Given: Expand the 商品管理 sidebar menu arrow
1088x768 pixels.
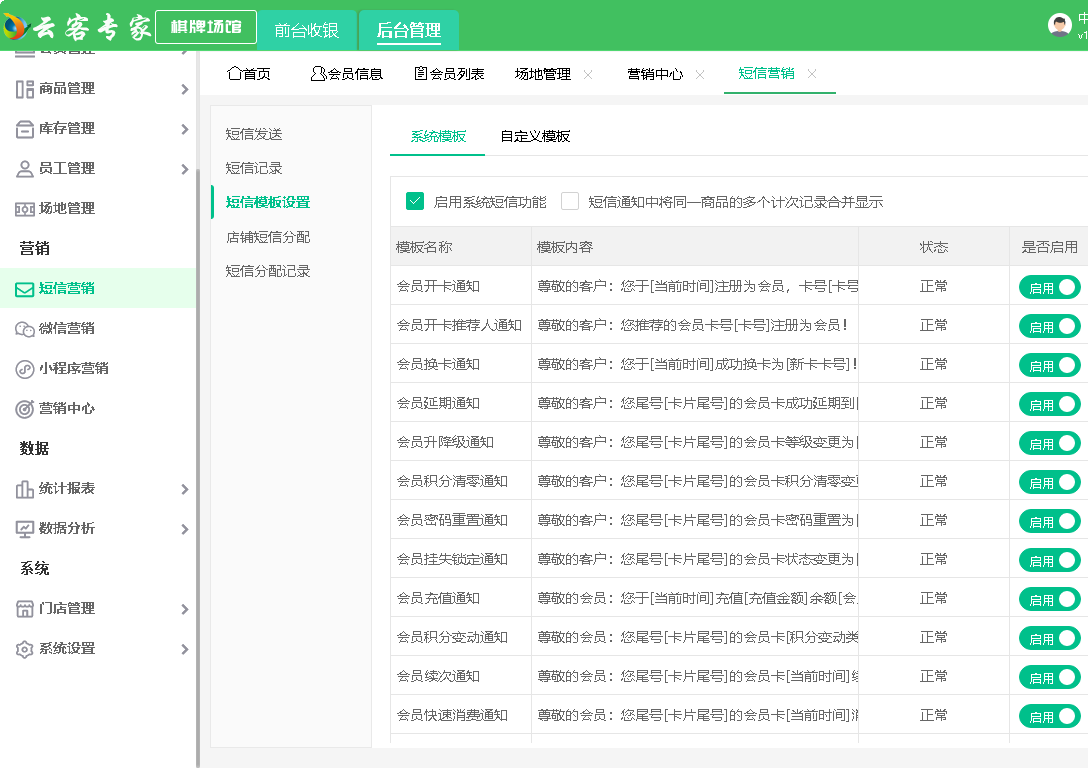Looking at the screenshot, I should point(184,89).
